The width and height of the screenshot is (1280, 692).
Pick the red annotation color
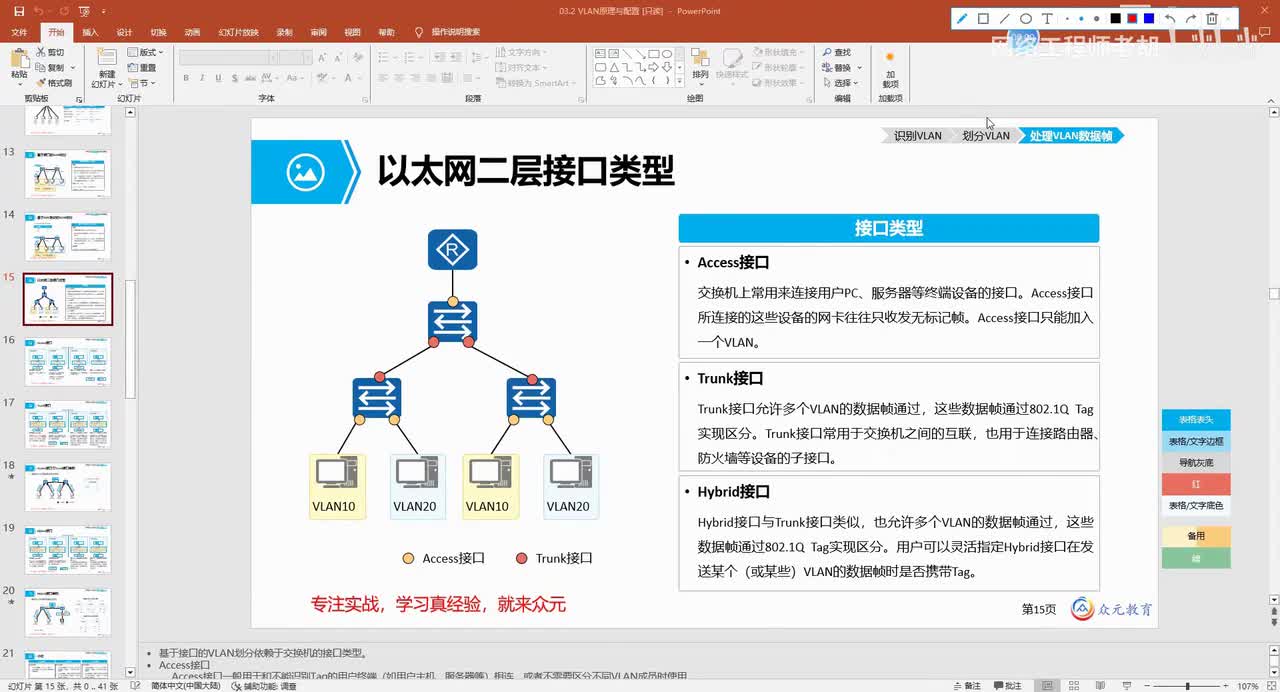tap(1132, 18)
